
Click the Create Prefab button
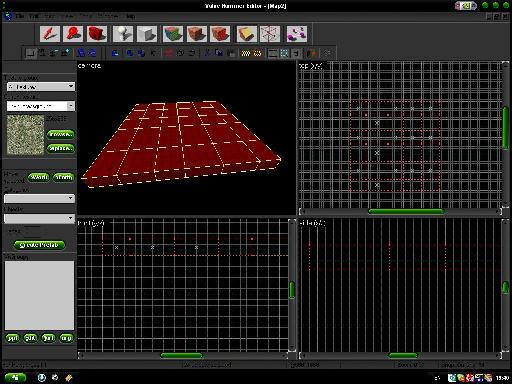(x=39, y=245)
